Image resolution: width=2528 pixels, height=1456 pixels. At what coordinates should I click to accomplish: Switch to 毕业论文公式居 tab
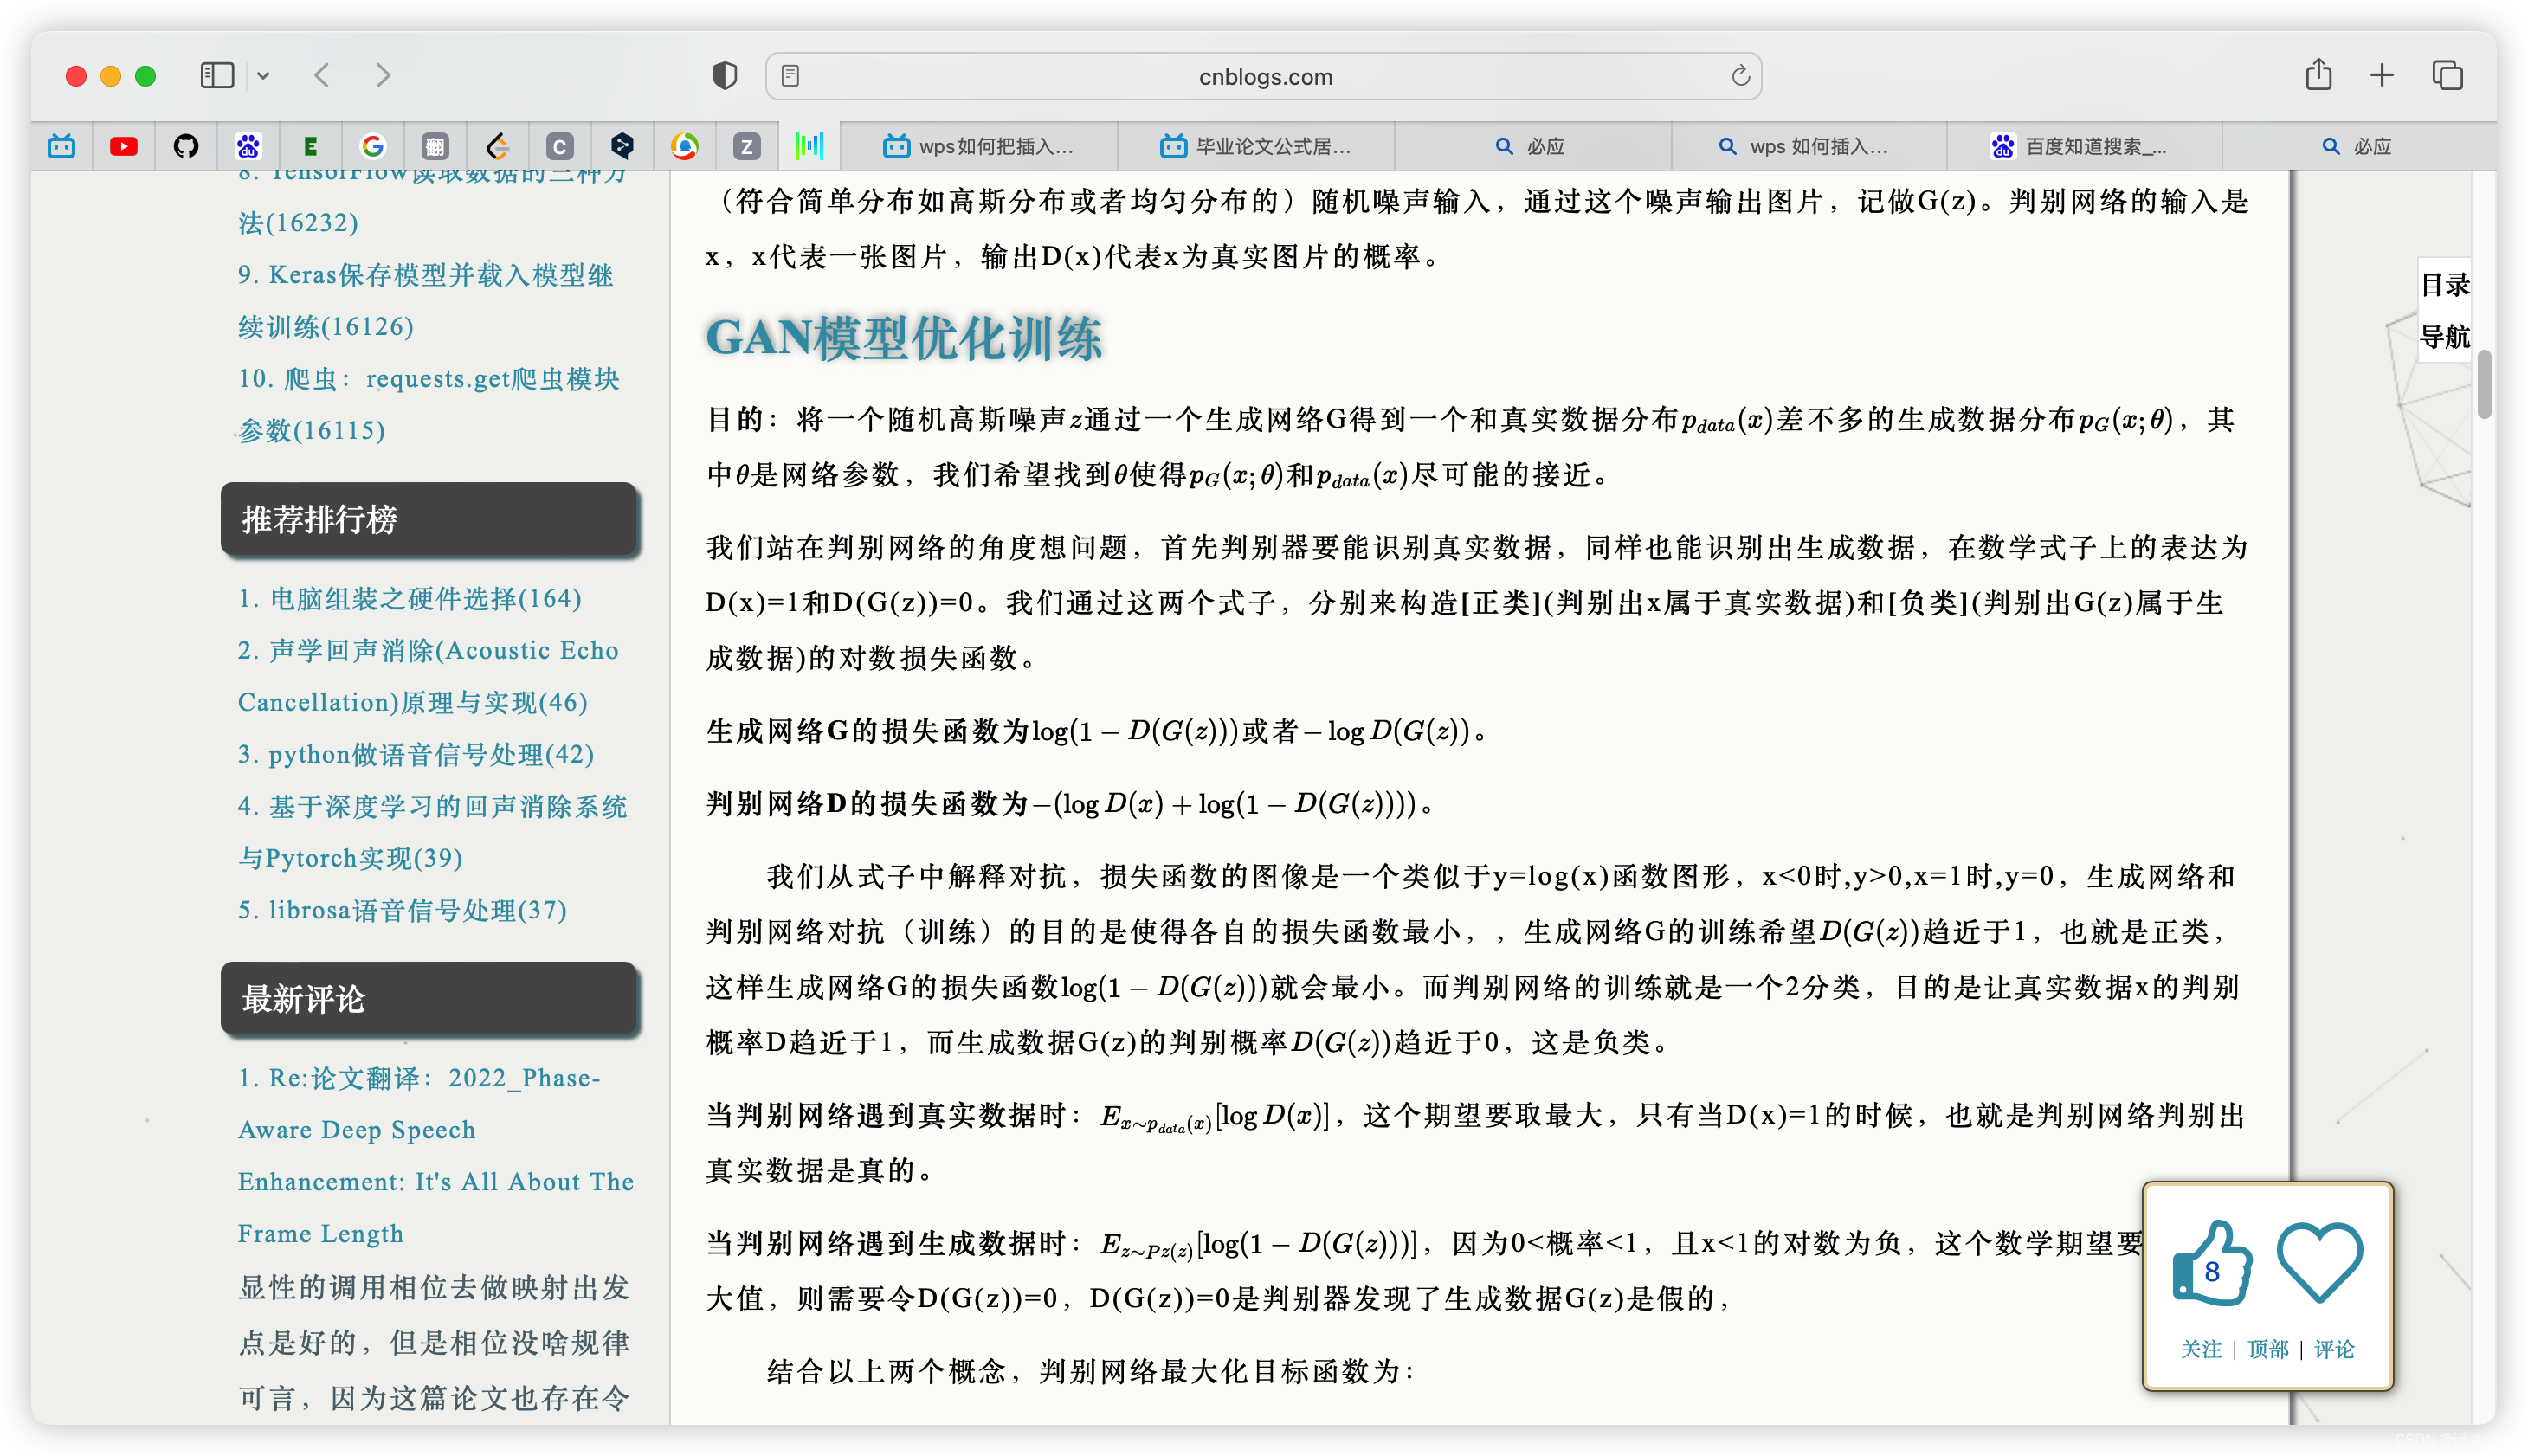point(1256,147)
